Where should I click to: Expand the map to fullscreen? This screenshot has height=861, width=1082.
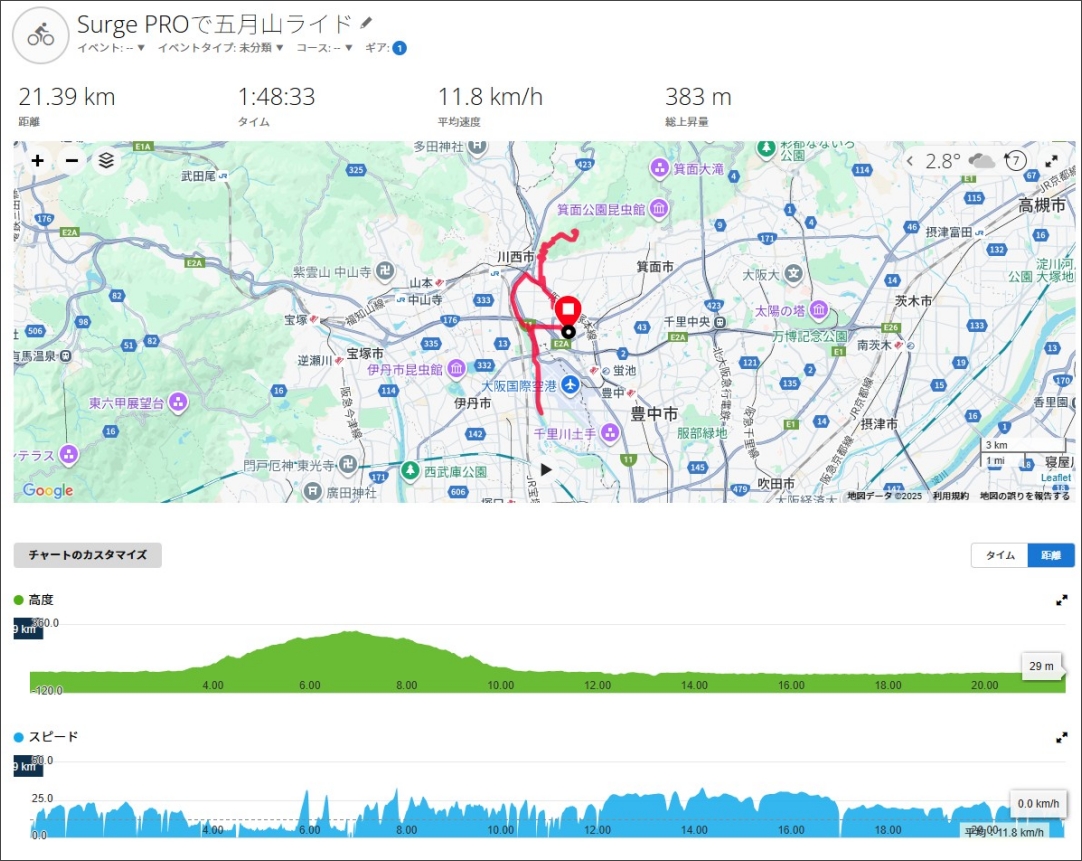(x=1052, y=161)
